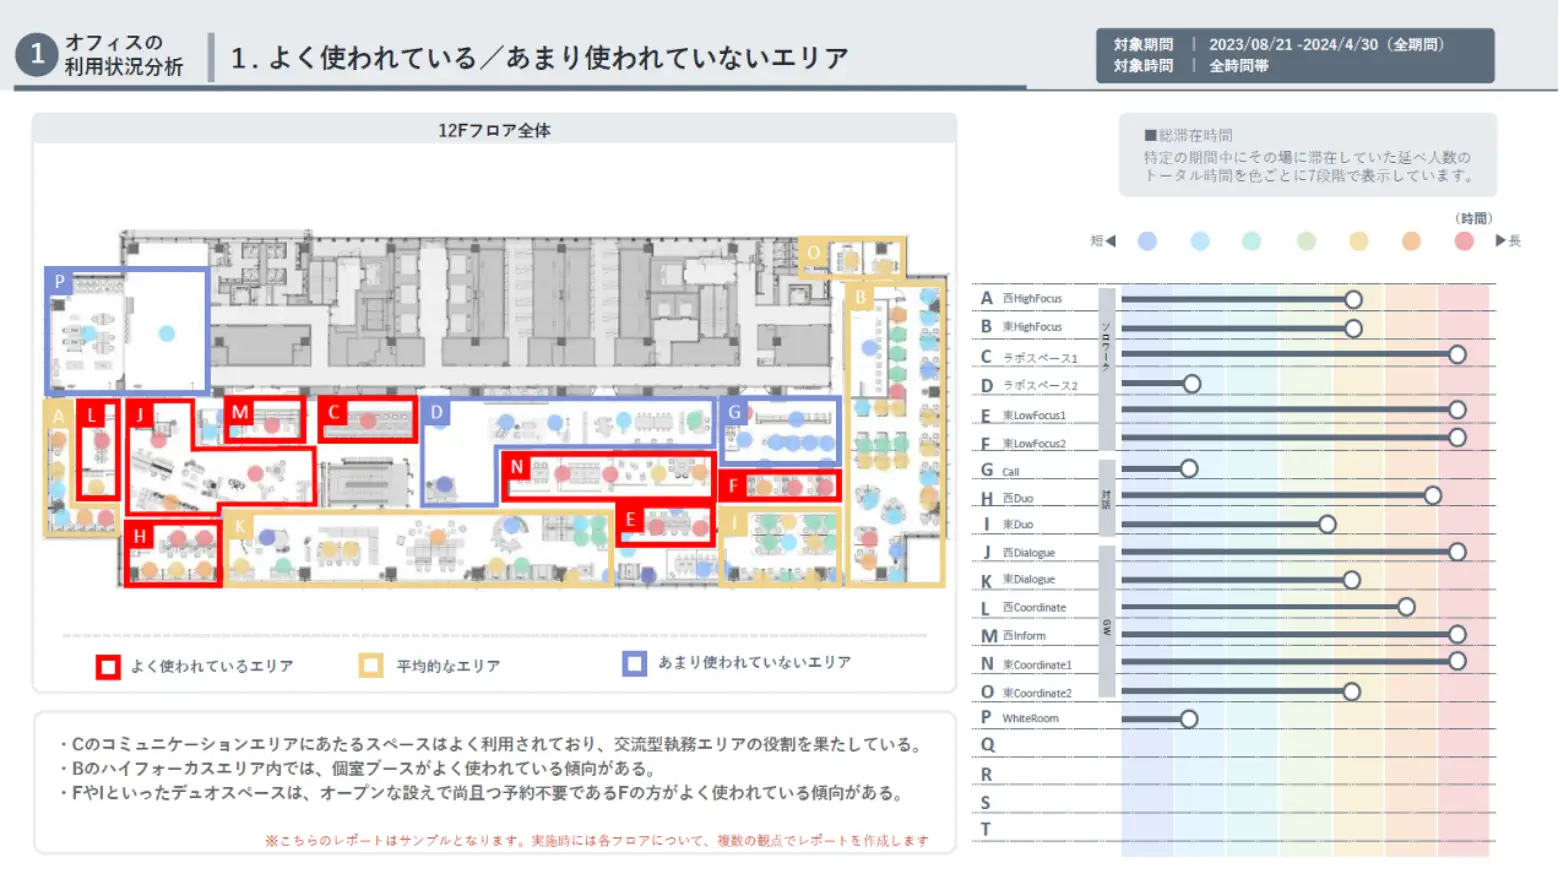Select the blue area label P on floor map
1560x874 pixels.
tap(60, 282)
